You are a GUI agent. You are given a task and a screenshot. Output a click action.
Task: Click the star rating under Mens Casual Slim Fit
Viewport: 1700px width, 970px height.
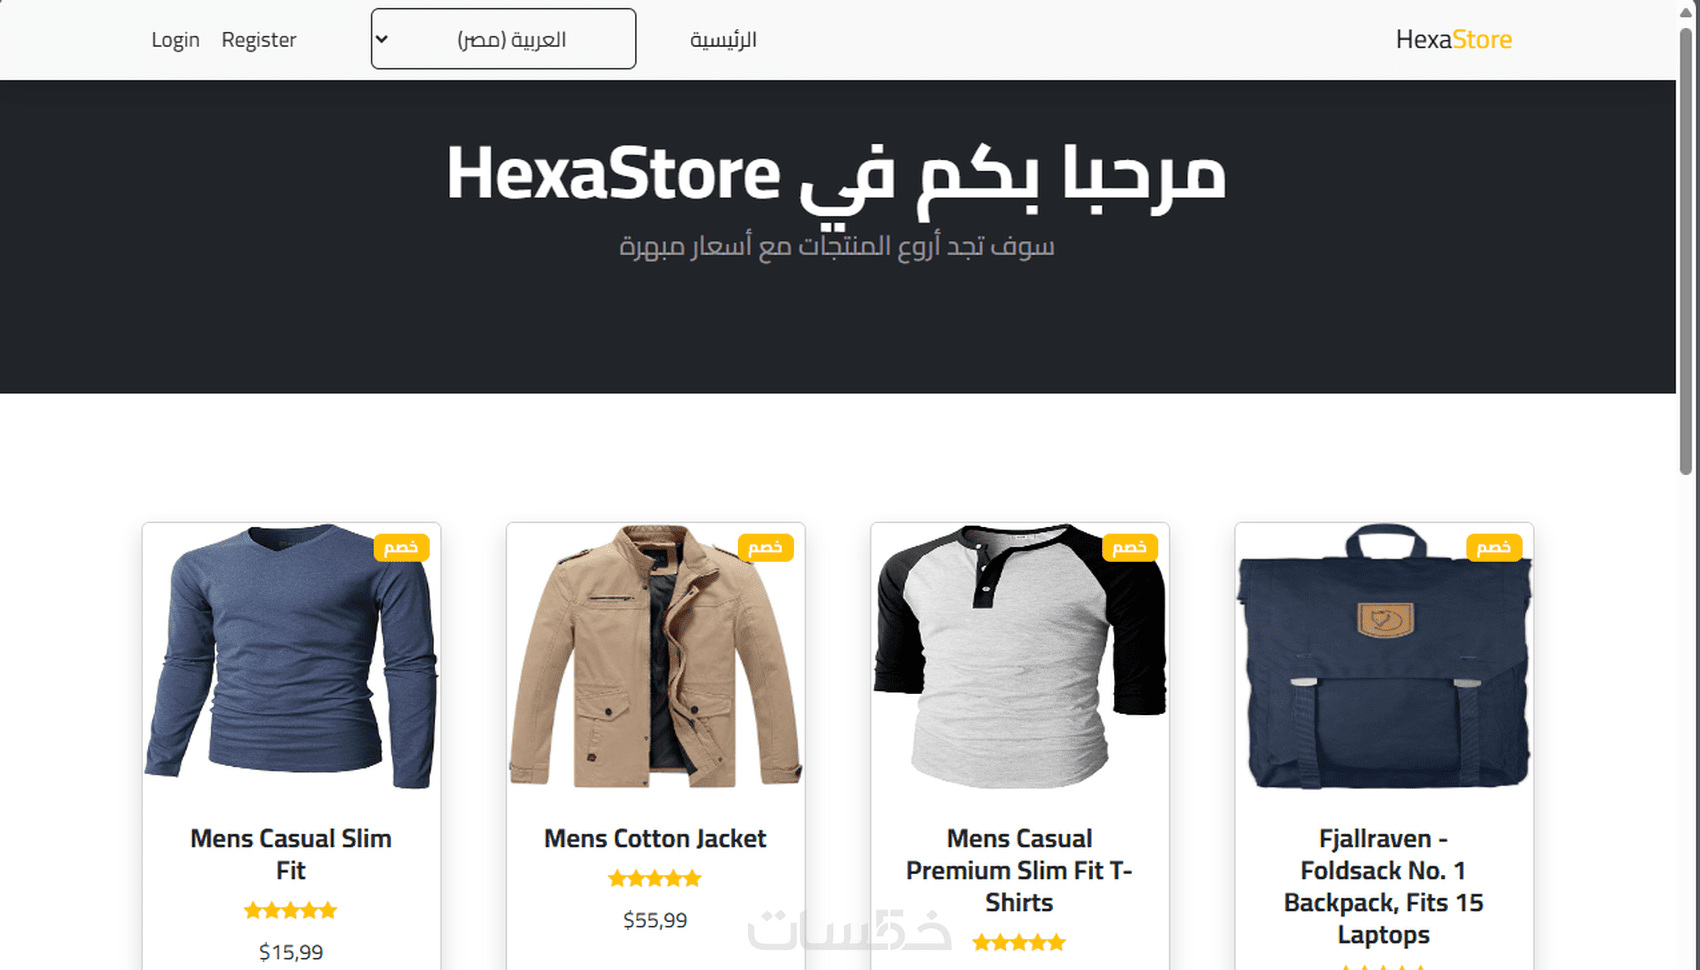pyautogui.click(x=291, y=911)
